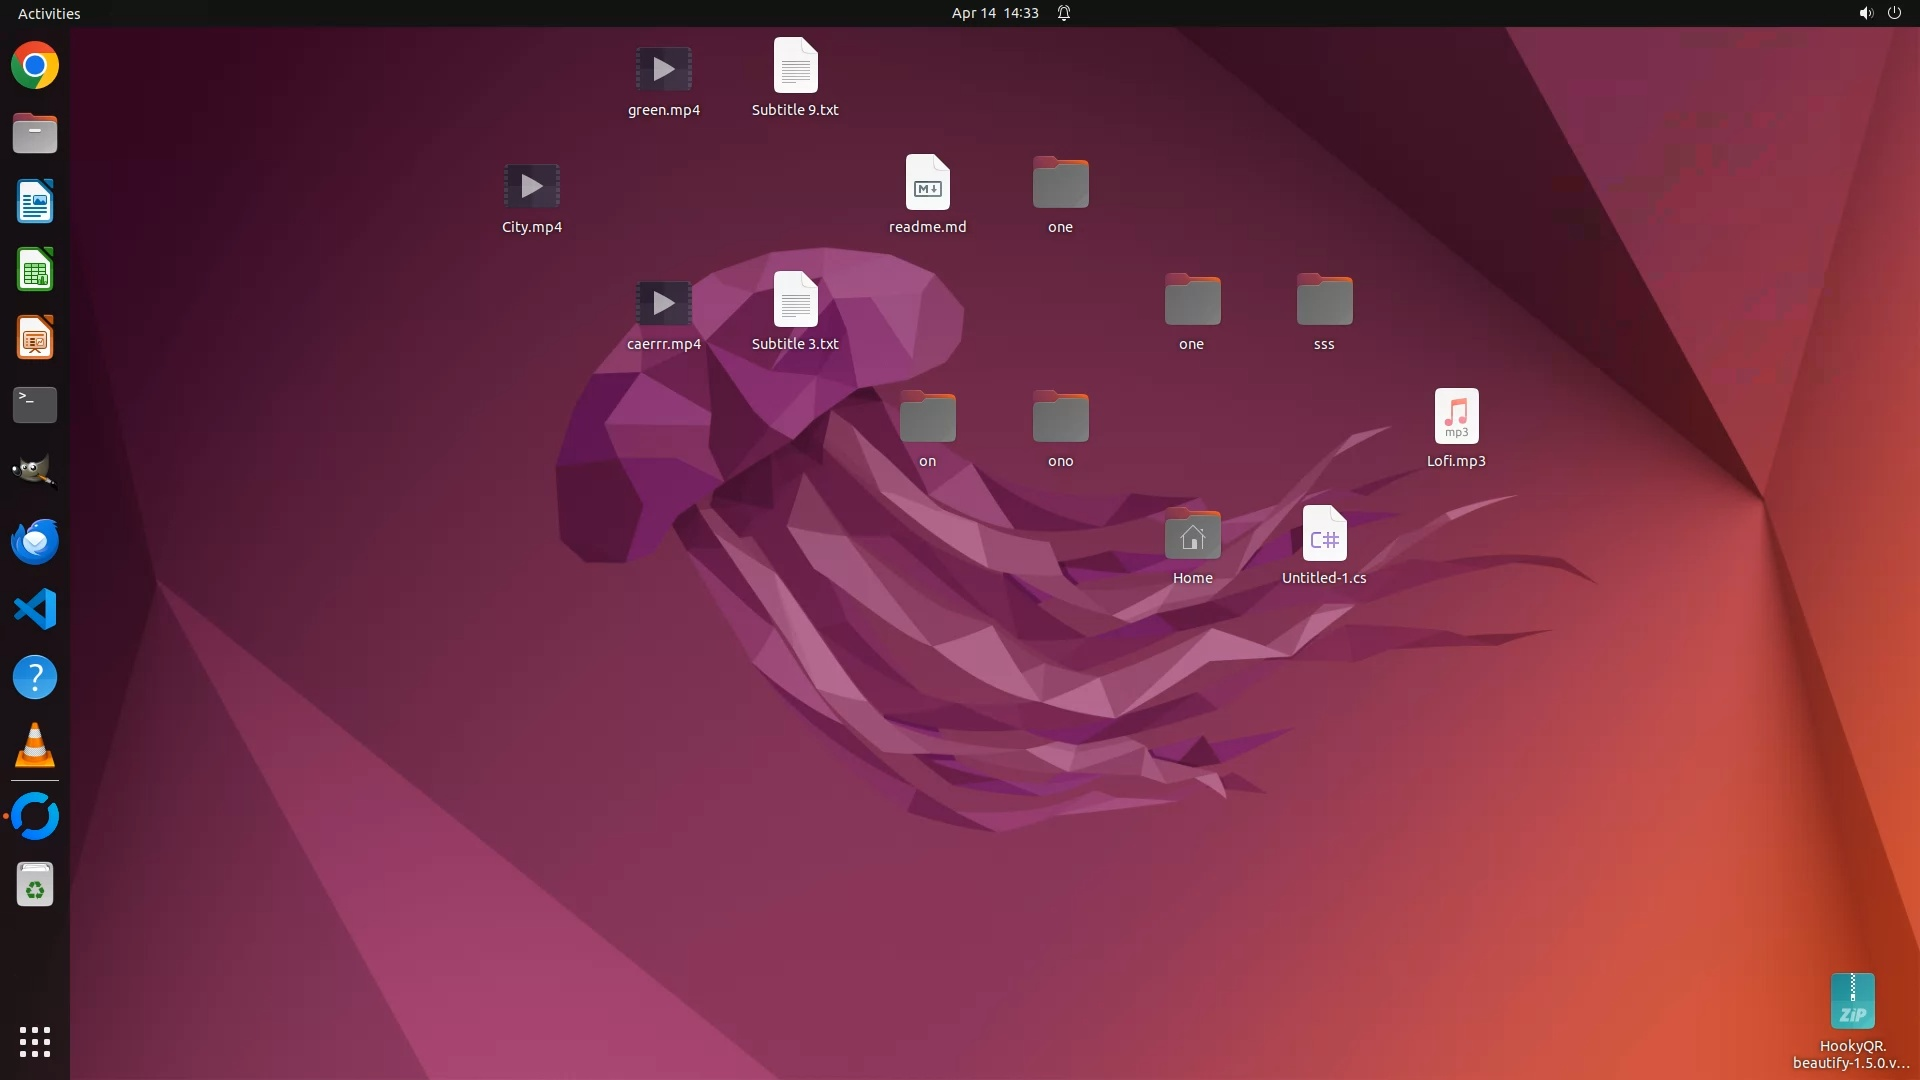Click the Show Applications grid button
Viewport: 1920px width, 1080px height.
point(35,1041)
